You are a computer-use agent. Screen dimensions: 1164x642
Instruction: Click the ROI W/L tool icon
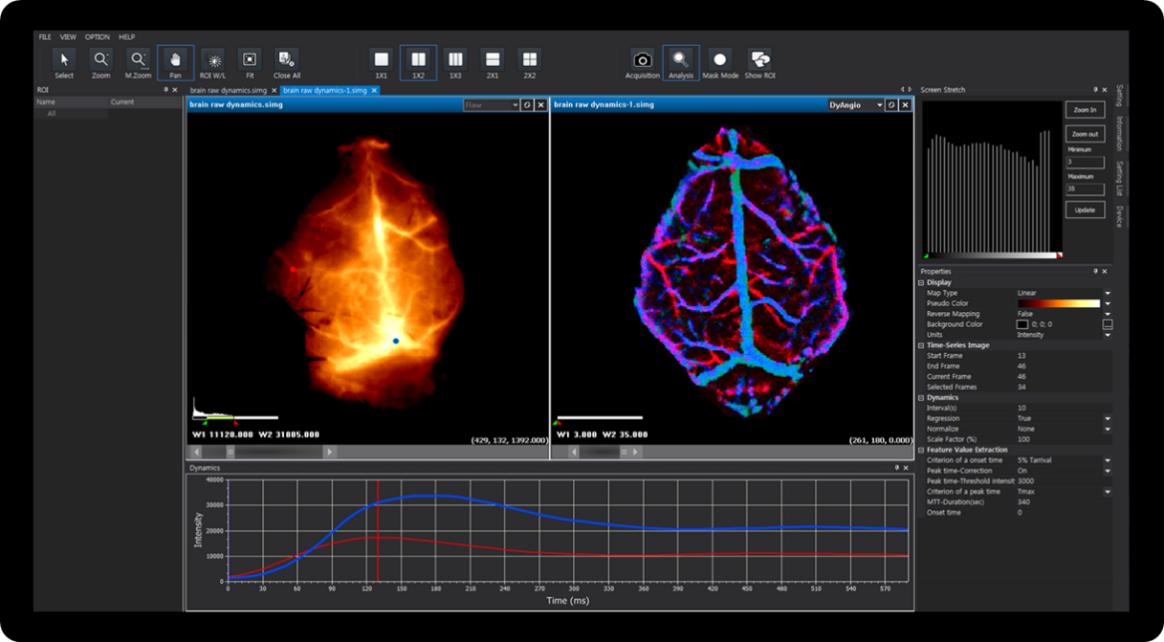tap(212, 62)
